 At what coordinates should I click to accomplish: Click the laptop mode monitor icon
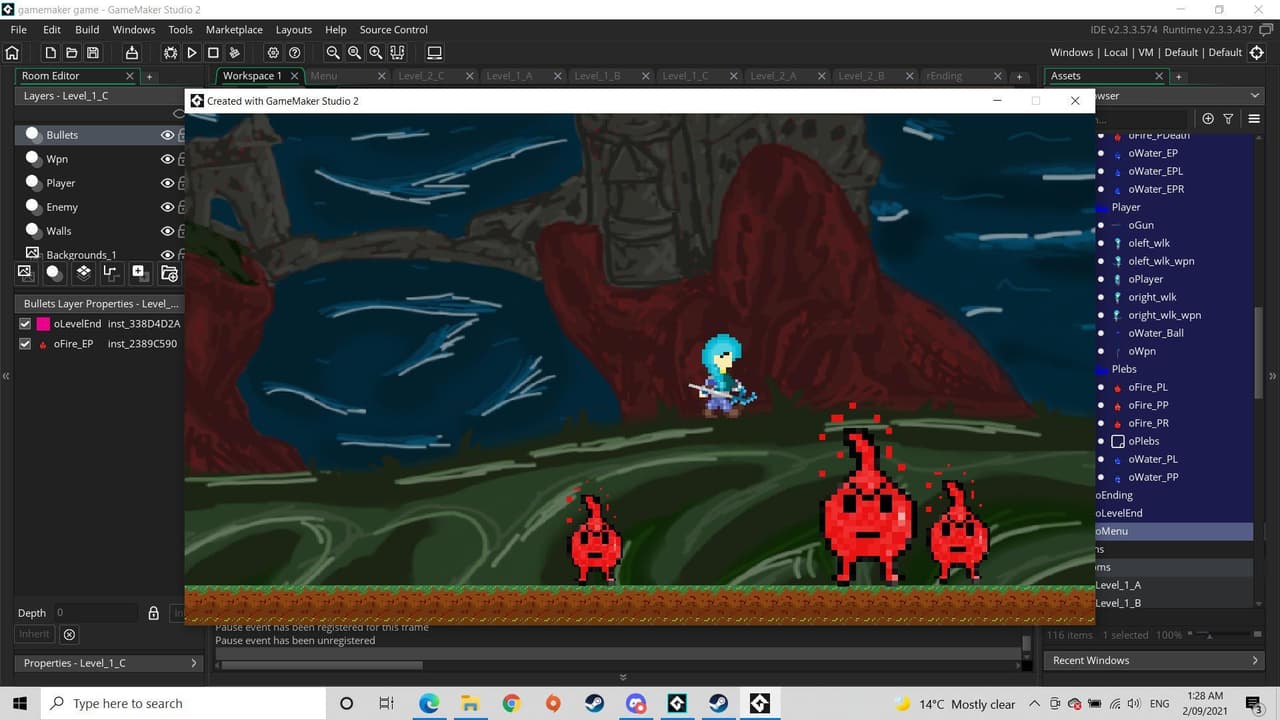coord(435,53)
